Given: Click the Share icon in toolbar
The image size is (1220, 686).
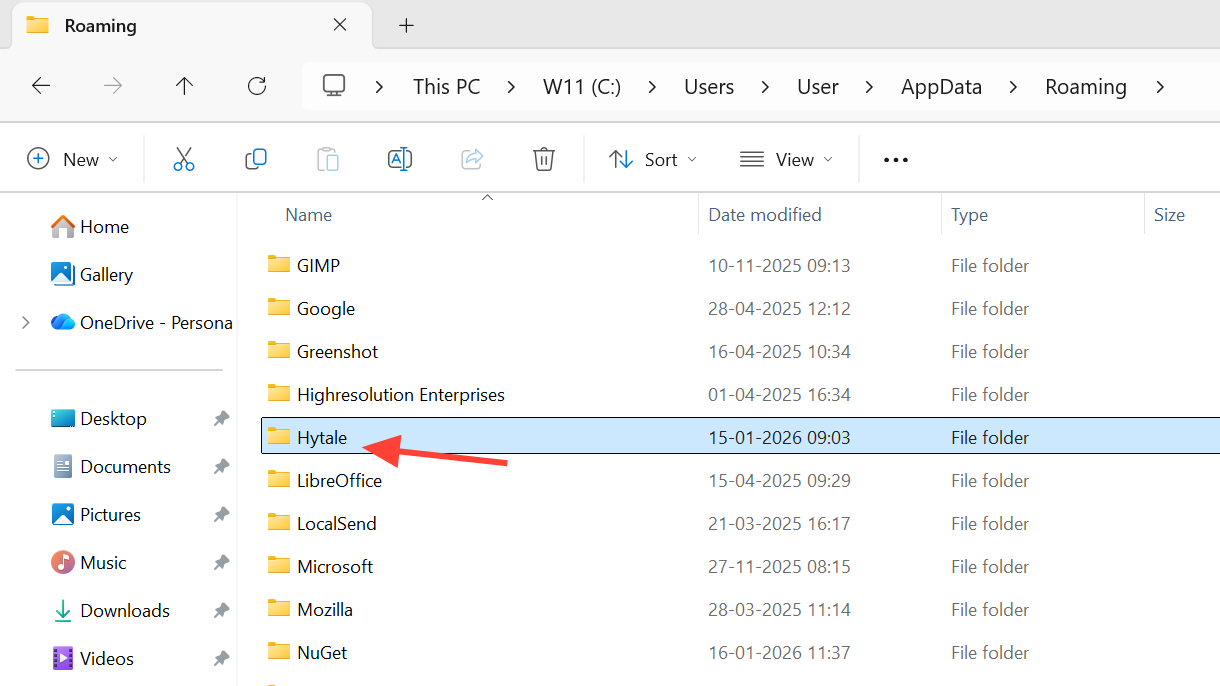Looking at the screenshot, I should click(472, 159).
